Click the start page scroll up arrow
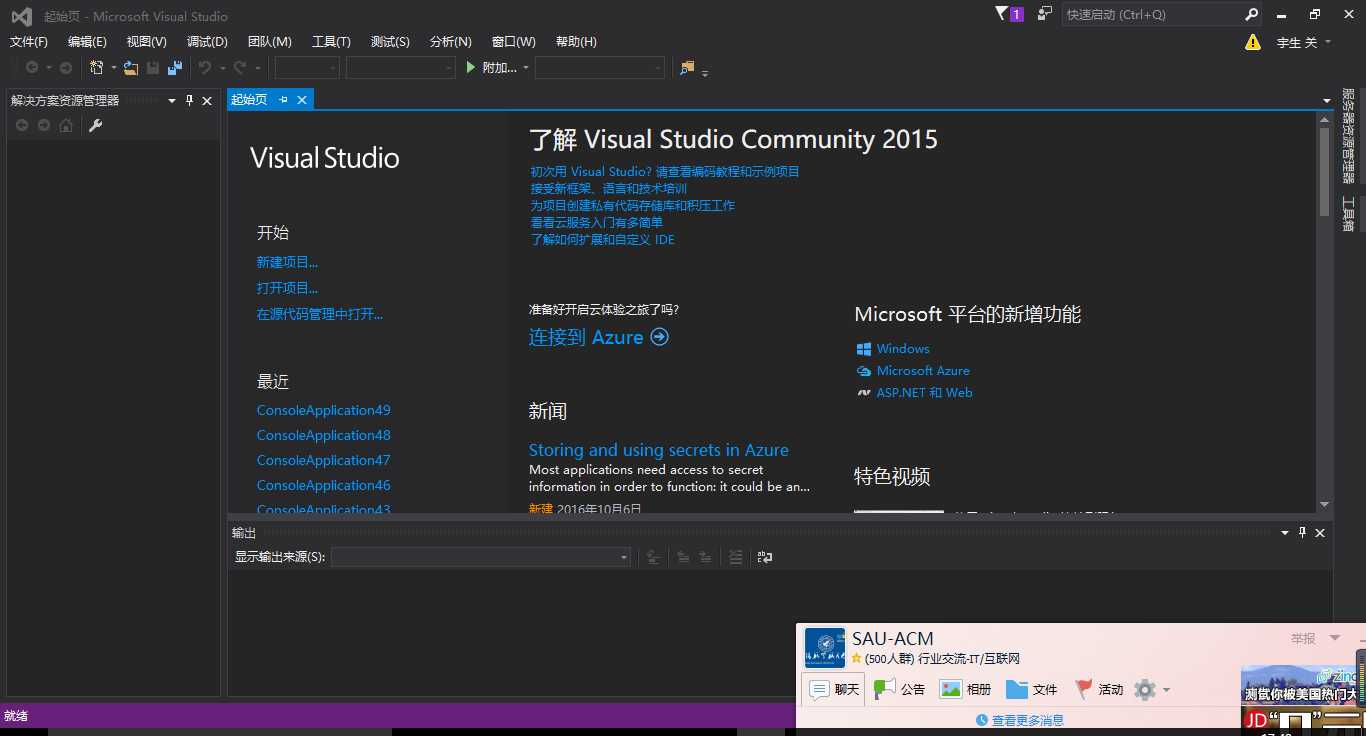1366x736 pixels. (1325, 119)
